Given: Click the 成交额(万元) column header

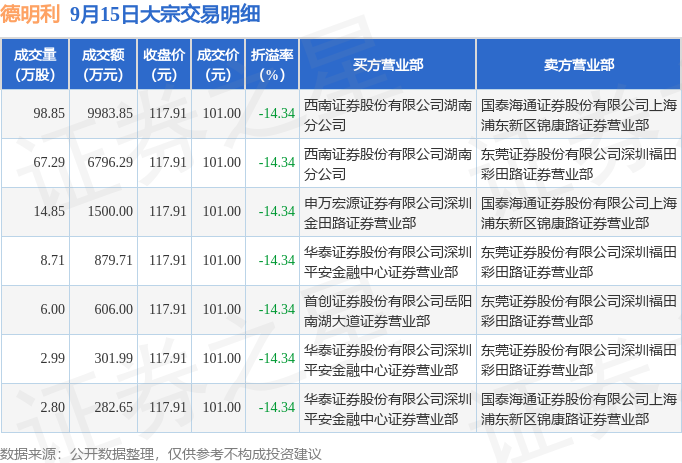Looking at the screenshot, I should (x=103, y=65).
